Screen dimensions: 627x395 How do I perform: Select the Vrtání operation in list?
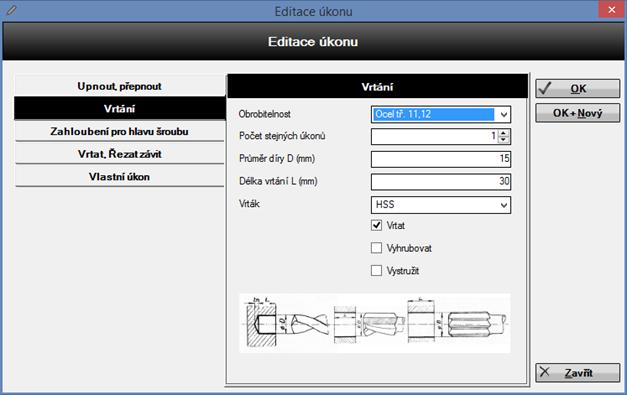[119, 108]
